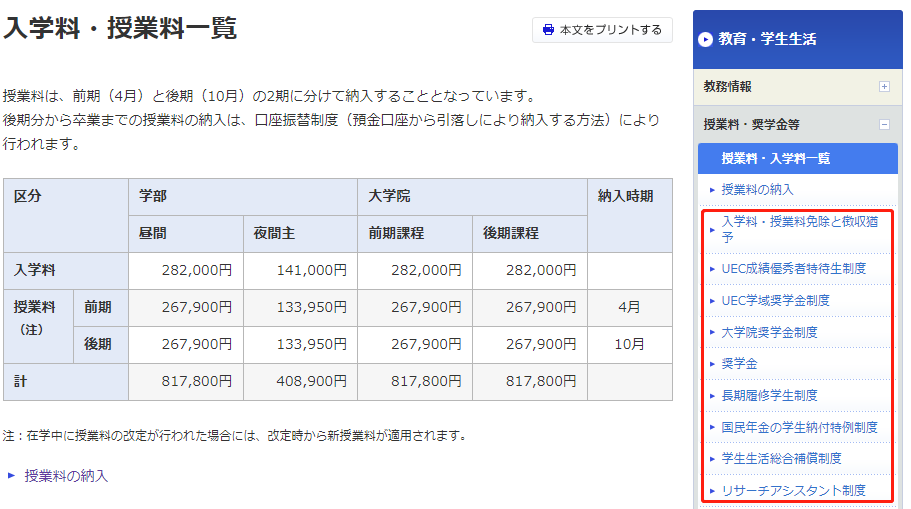
Task: Click the 10月 payment period cell
Action: 629,344
